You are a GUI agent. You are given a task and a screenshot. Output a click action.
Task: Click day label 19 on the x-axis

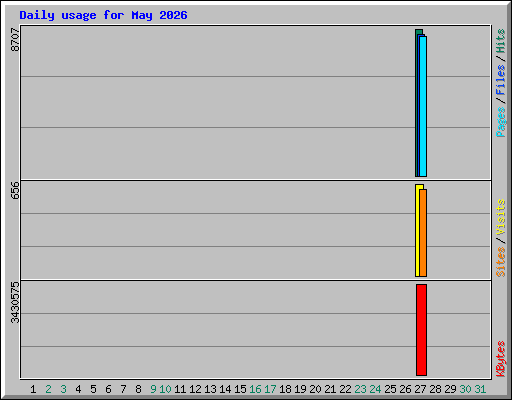point(300,389)
